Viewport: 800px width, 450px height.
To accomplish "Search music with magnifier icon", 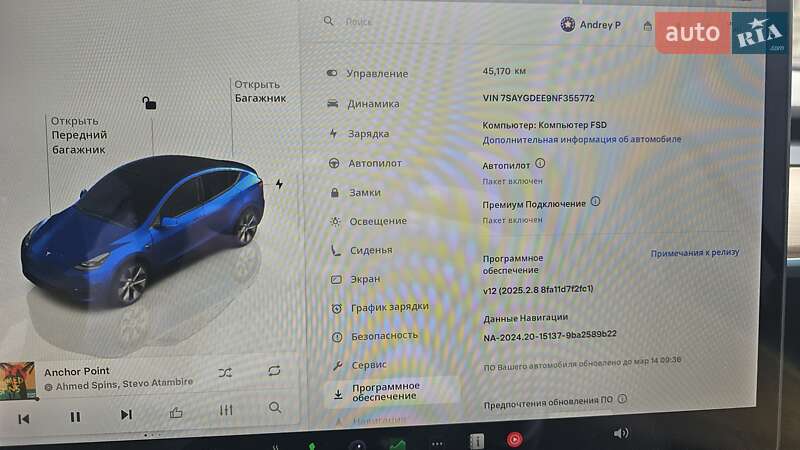I will click(275, 408).
